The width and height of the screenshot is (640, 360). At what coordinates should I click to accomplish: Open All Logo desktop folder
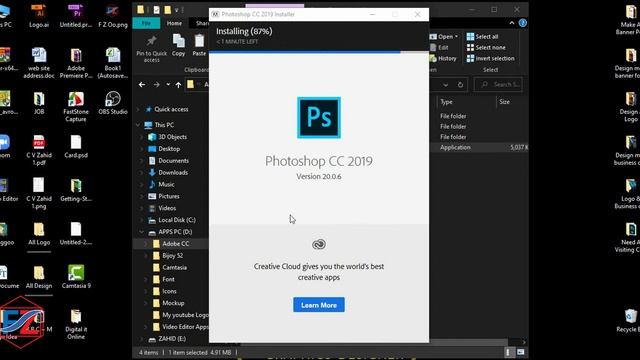(x=39, y=233)
